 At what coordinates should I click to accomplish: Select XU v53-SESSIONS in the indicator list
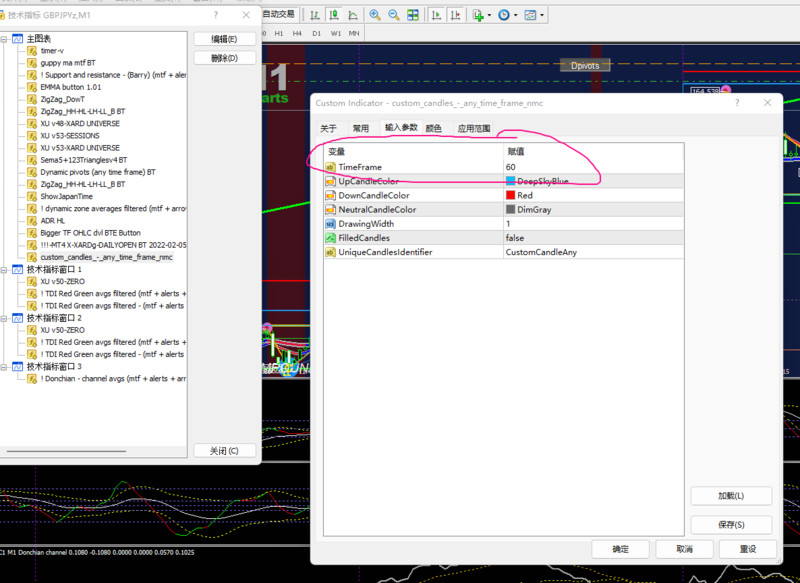click(70, 136)
